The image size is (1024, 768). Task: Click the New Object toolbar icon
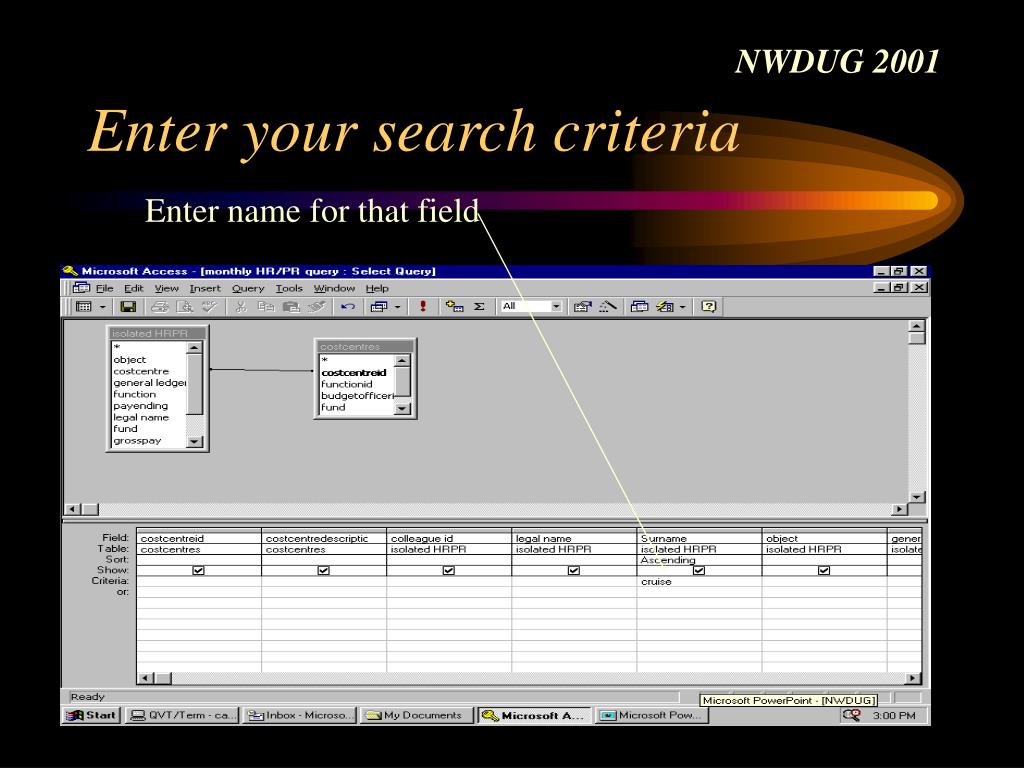tap(664, 306)
